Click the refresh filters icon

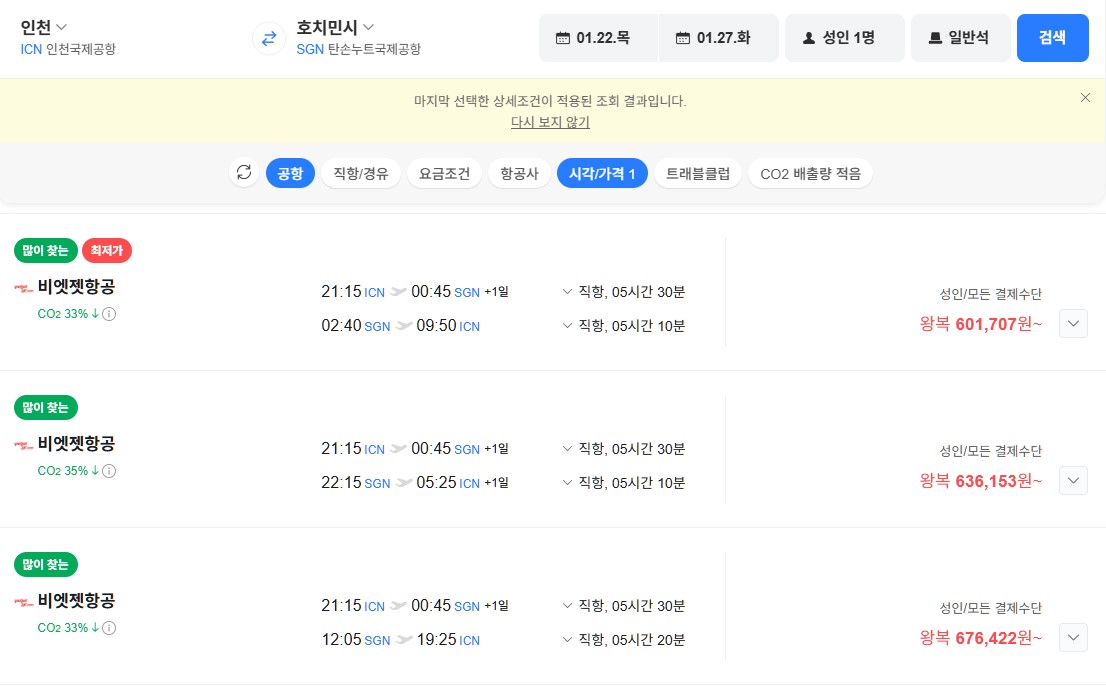tap(244, 173)
